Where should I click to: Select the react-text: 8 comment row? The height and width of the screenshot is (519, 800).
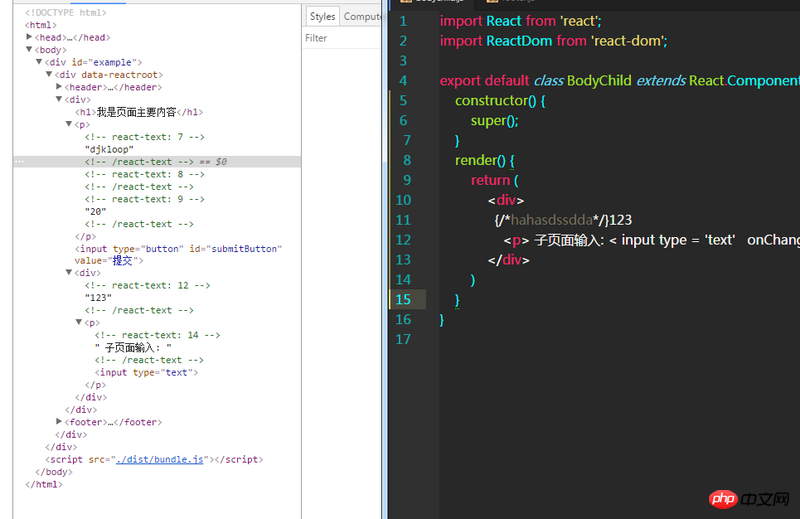pyautogui.click(x=145, y=175)
